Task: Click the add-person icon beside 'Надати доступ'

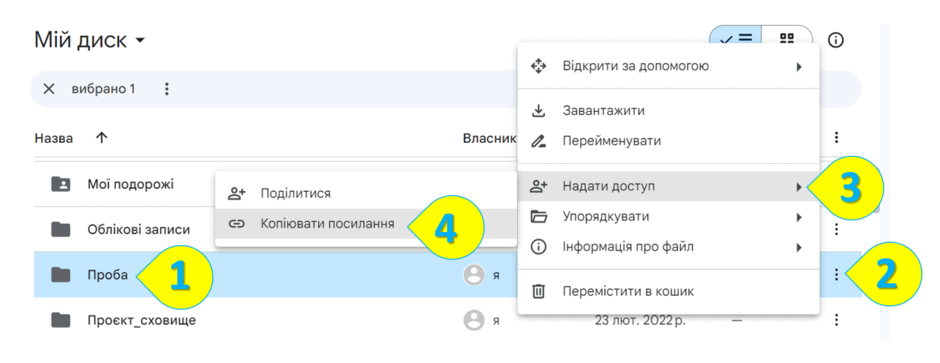Action: [x=538, y=186]
